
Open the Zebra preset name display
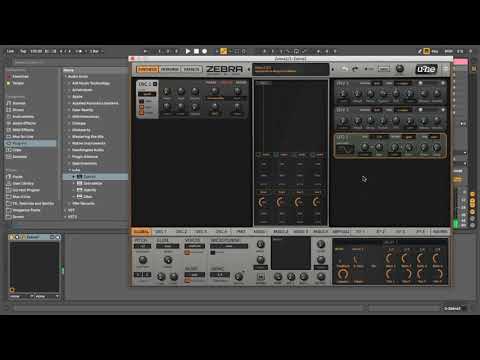291,69
